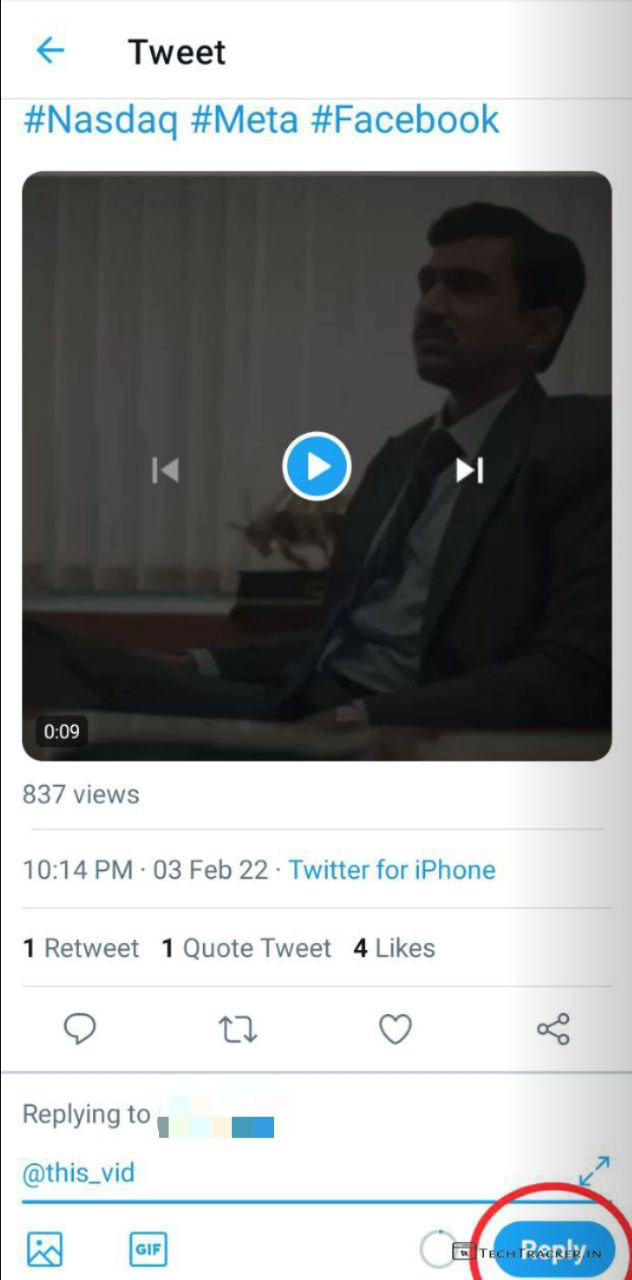Share the tweet via share icon
The width and height of the screenshot is (632, 1280).
pos(553,1029)
